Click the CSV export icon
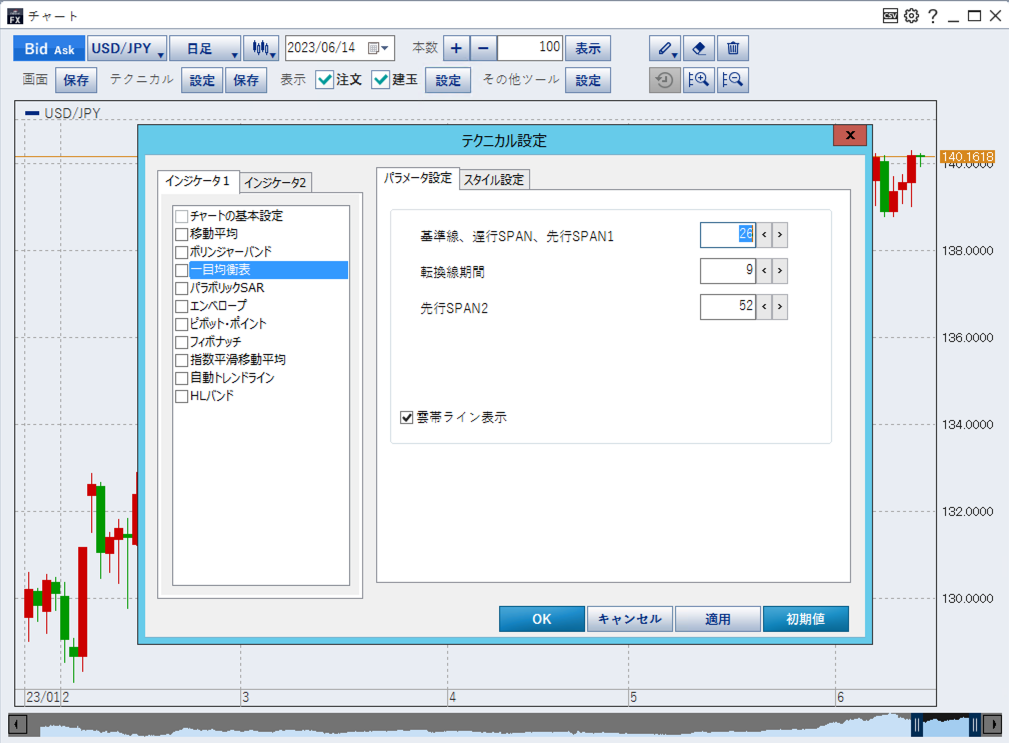Image resolution: width=1009 pixels, height=743 pixels. (x=890, y=16)
